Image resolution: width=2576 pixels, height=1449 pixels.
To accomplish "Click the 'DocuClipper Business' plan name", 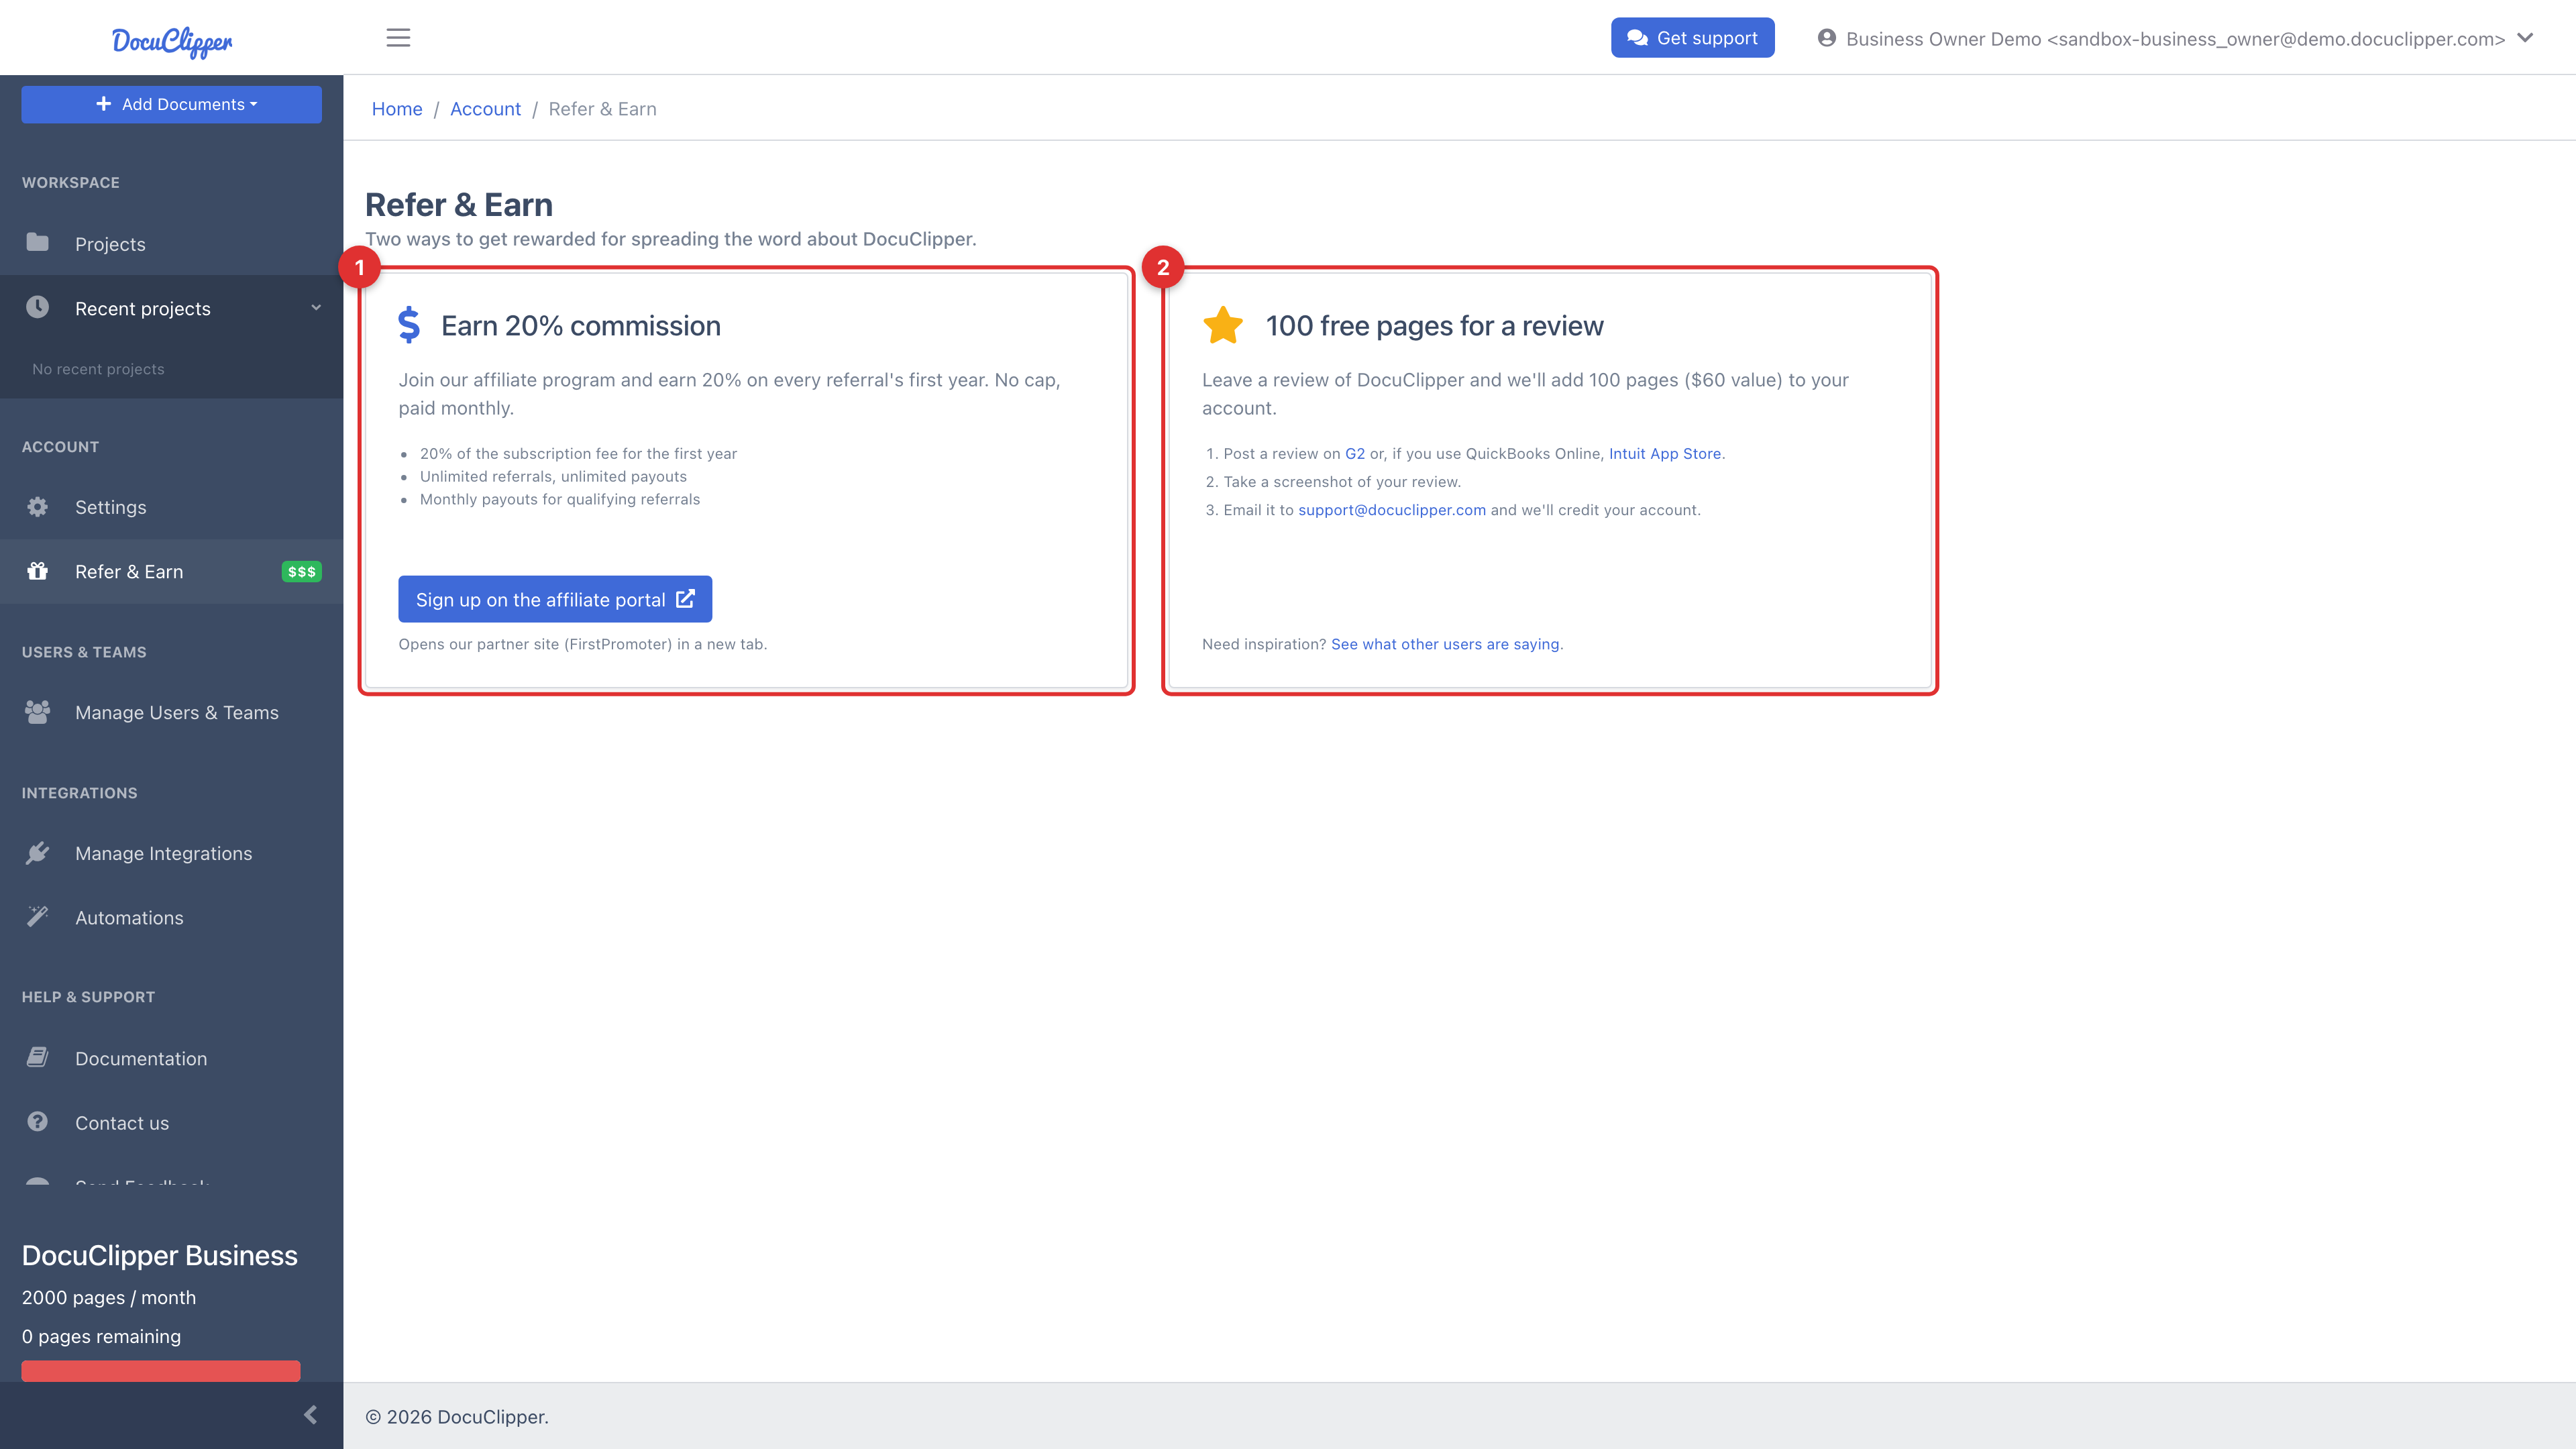I will coord(160,1256).
